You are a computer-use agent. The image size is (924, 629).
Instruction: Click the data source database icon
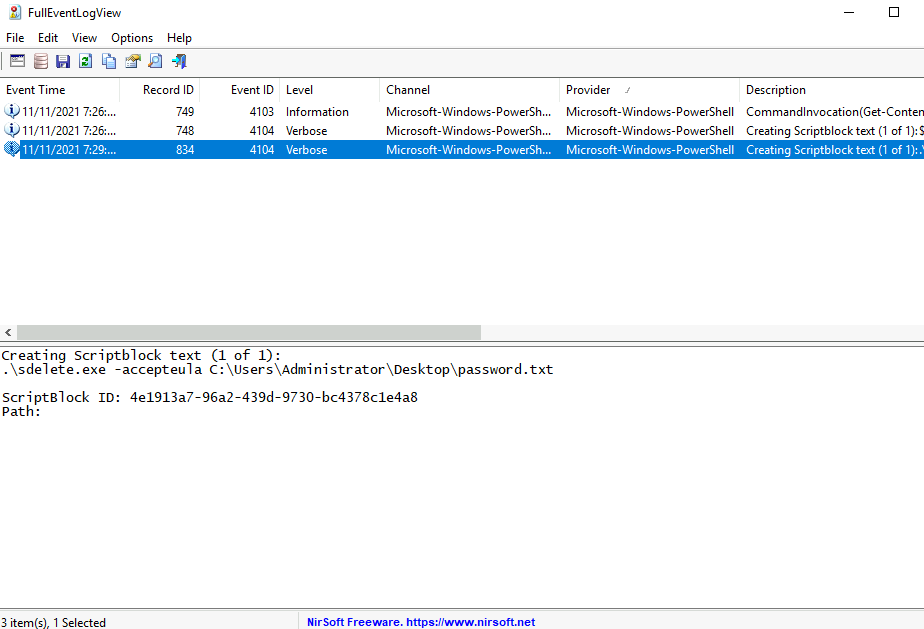point(40,62)
